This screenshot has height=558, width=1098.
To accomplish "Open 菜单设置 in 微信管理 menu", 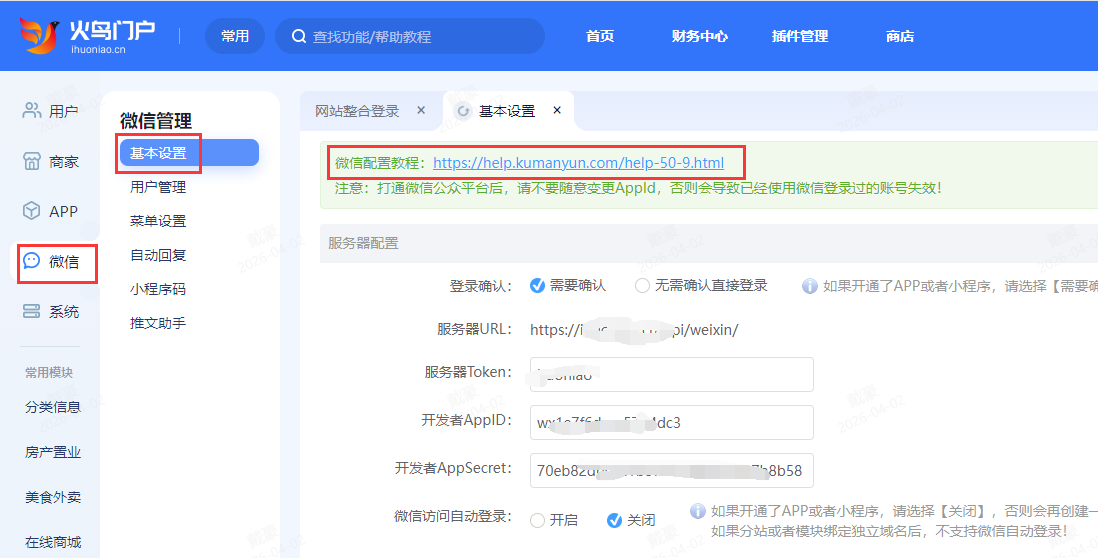I will 158,221.
